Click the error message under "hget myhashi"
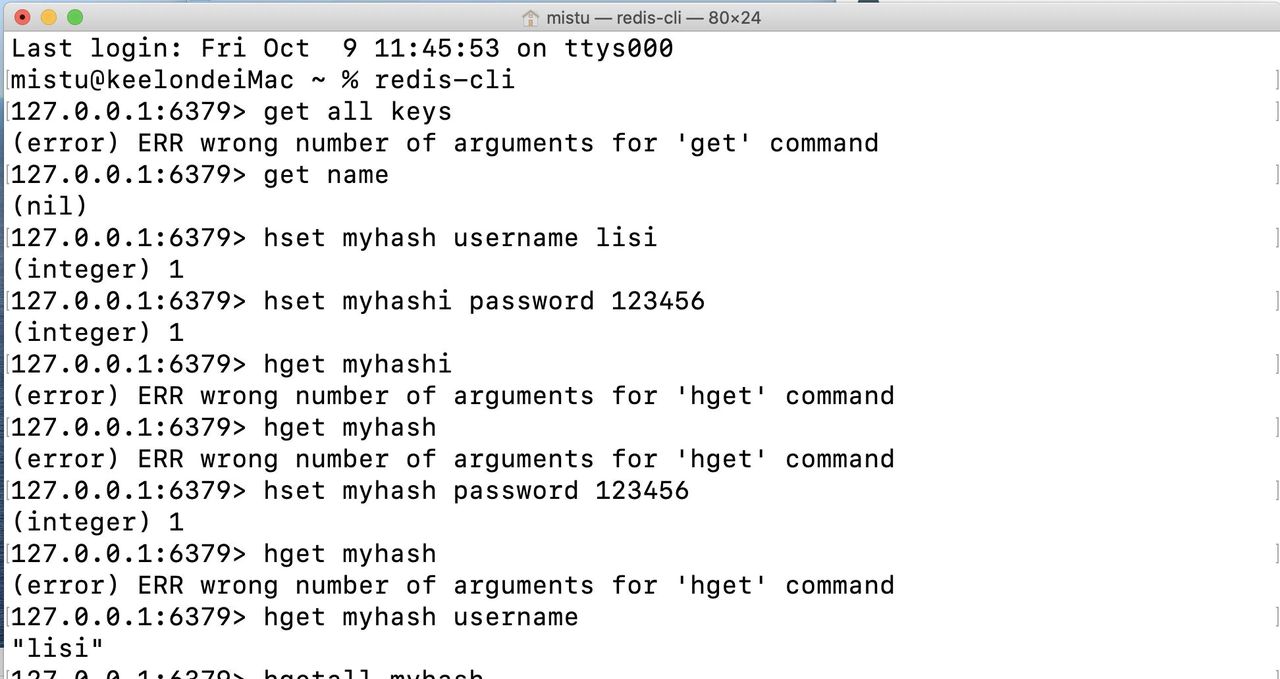This screenshot has width=1280, height=679. pos(453,396)
